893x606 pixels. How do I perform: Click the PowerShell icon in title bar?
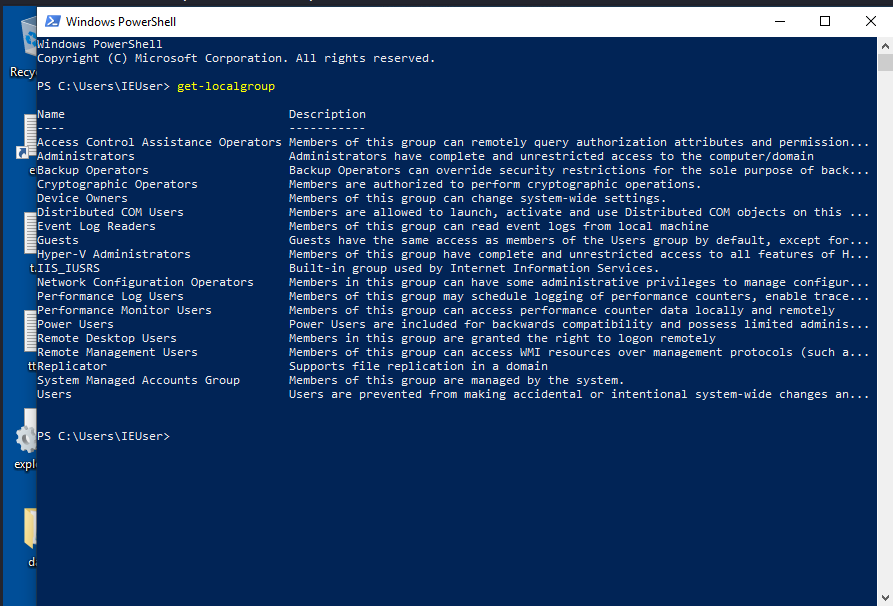click(52, 22)
